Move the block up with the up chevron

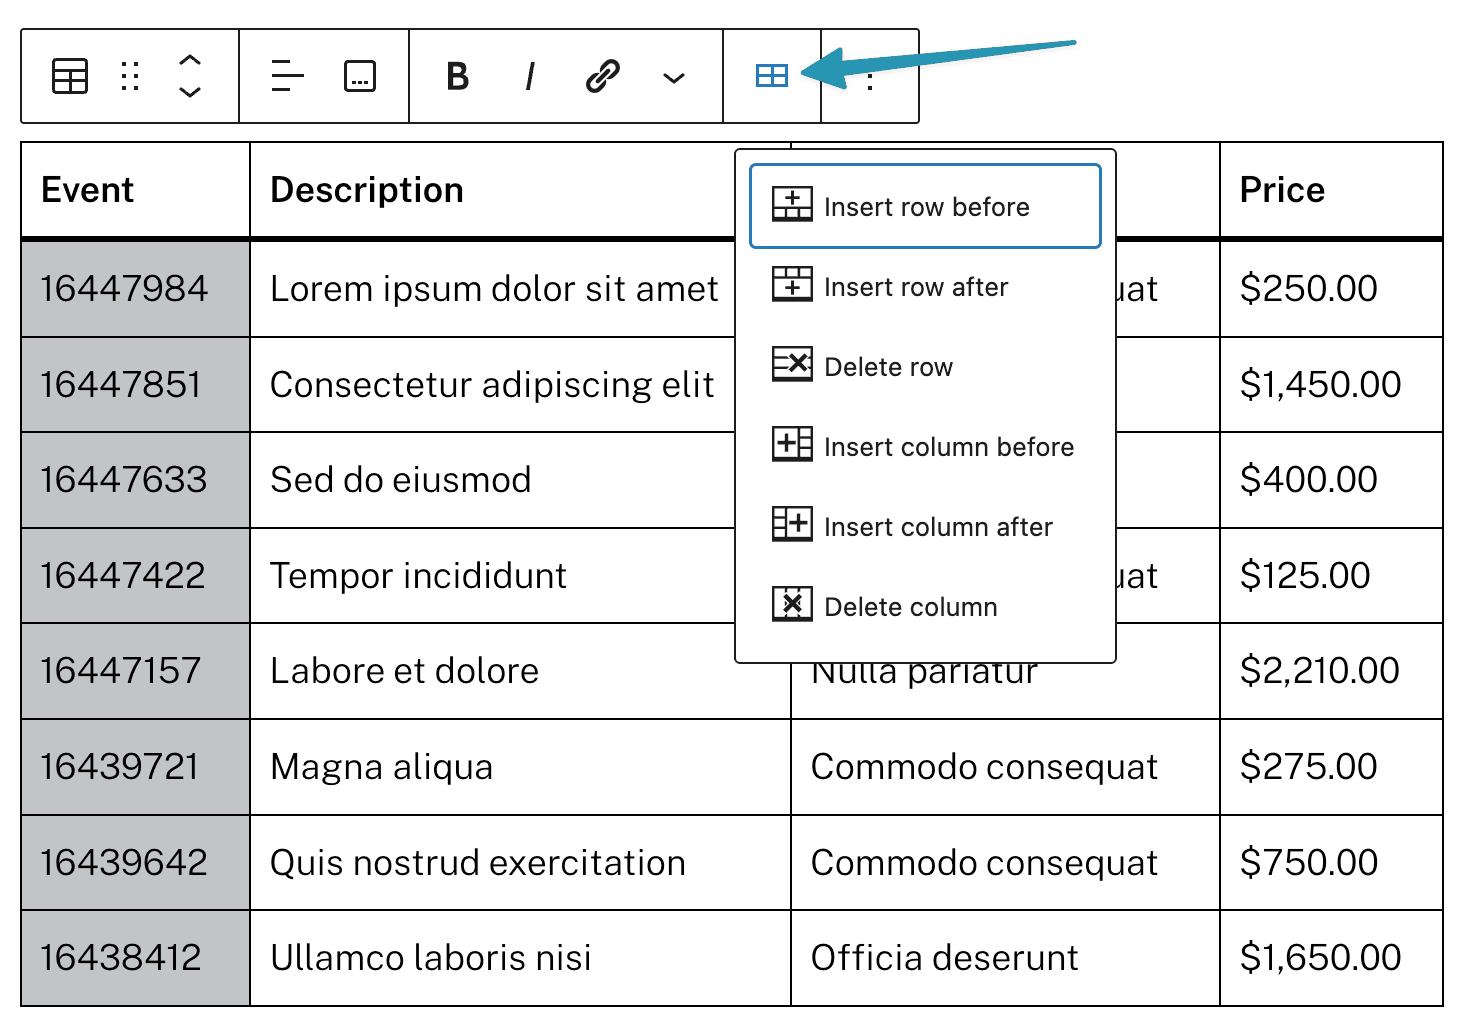coord(190,60)
